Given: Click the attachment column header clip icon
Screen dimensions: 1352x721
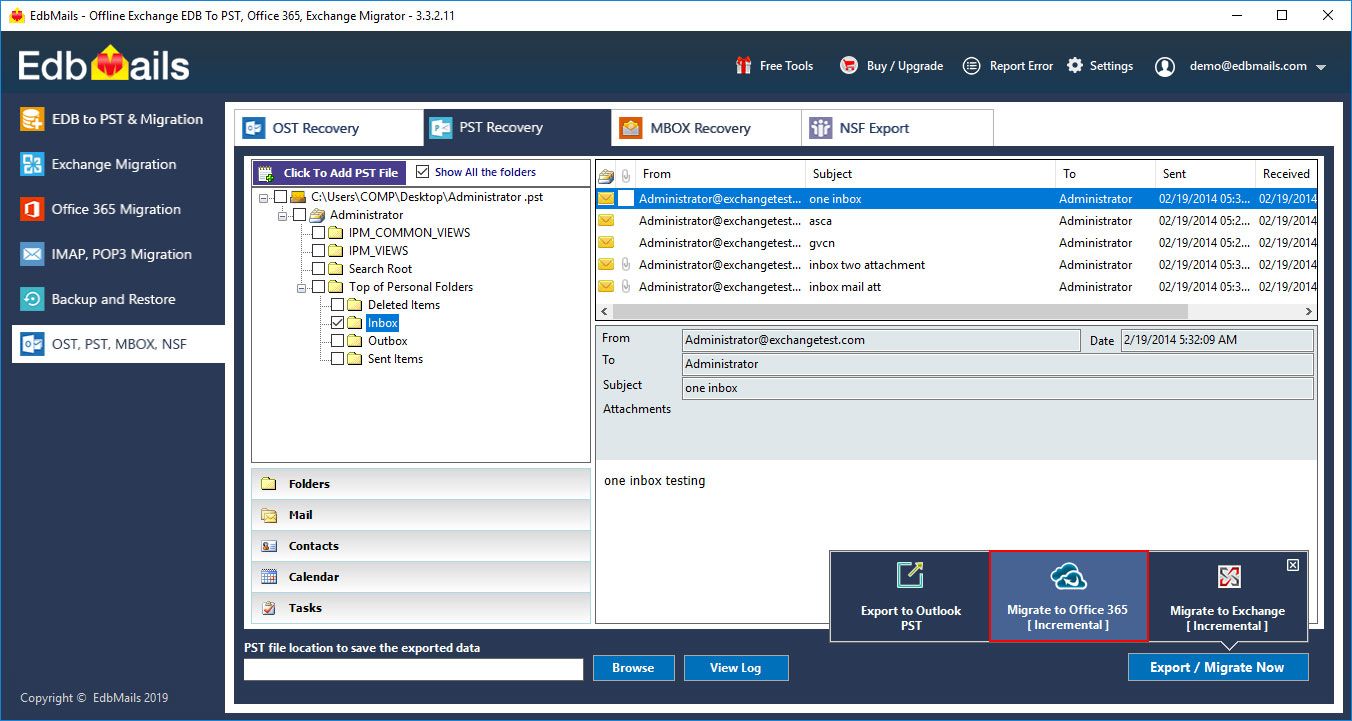Looking at the screenshot, I should (x=625, y=174).
